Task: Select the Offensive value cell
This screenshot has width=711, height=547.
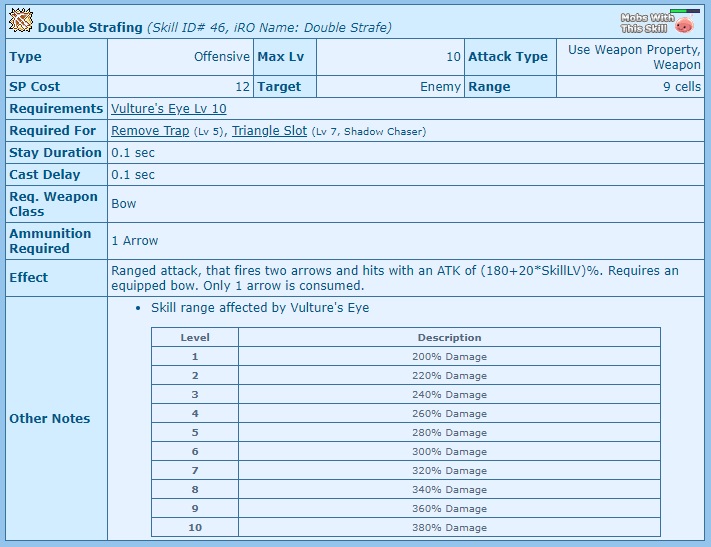Action: (180, 57)
